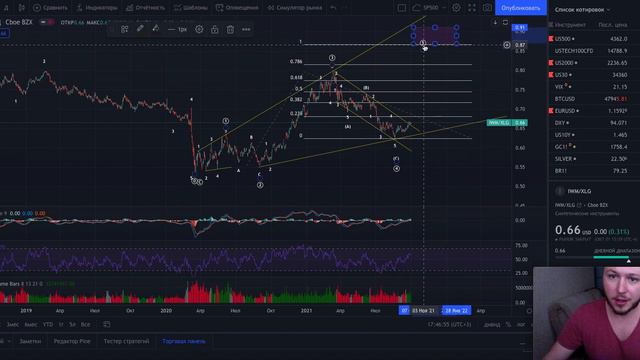Click the 03 Ноя '21 date label on time axis
Viewport: 640px width, 360px height.
(423, 311)
